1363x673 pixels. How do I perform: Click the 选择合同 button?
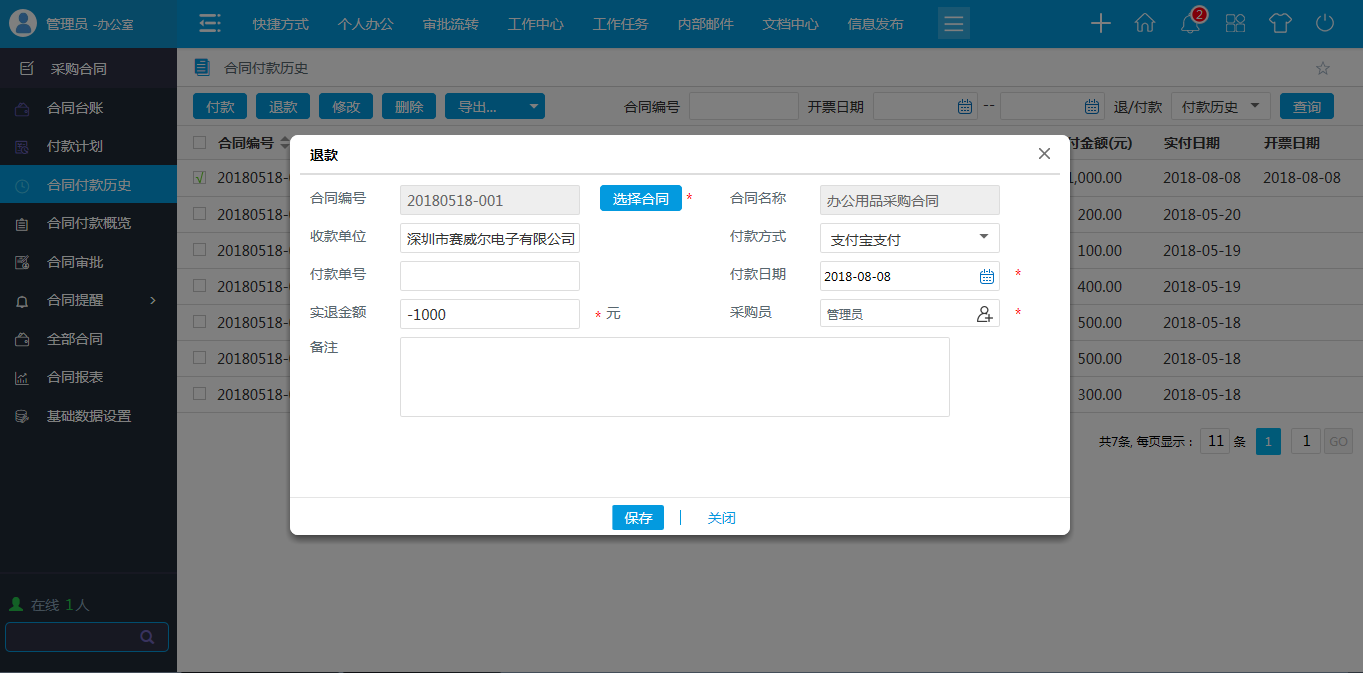pyautogui.click(x=640, y=198)
